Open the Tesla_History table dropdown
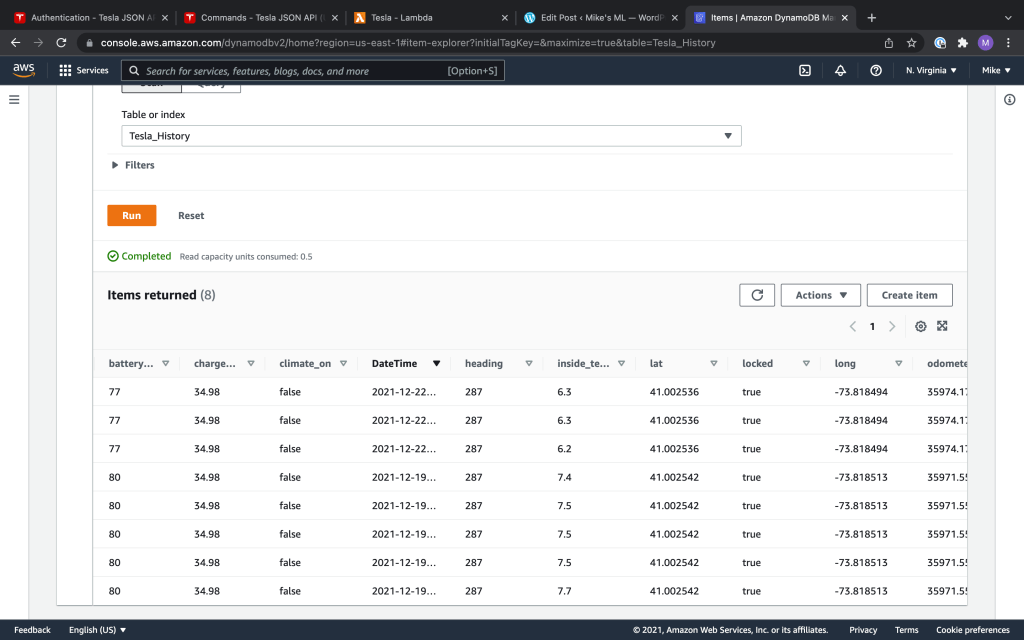Image resolution: width=1024 pixels, height=640 pixels. tap(431, 136)
